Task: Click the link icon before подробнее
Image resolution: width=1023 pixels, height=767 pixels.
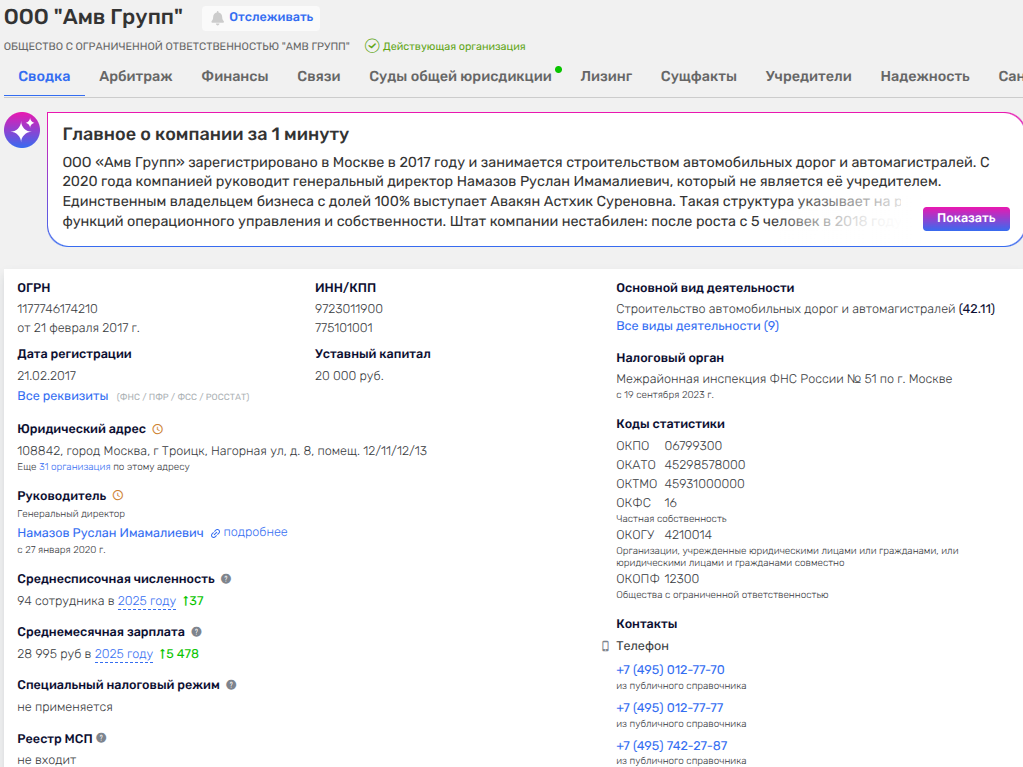Action: 215,534
